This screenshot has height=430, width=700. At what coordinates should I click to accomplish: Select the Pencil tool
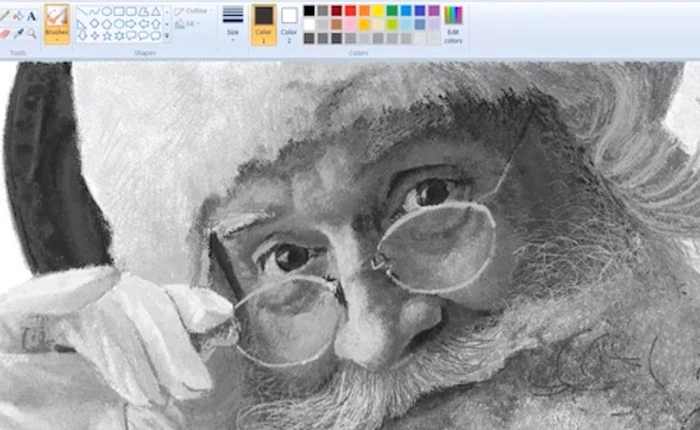(x=5, y=16)
